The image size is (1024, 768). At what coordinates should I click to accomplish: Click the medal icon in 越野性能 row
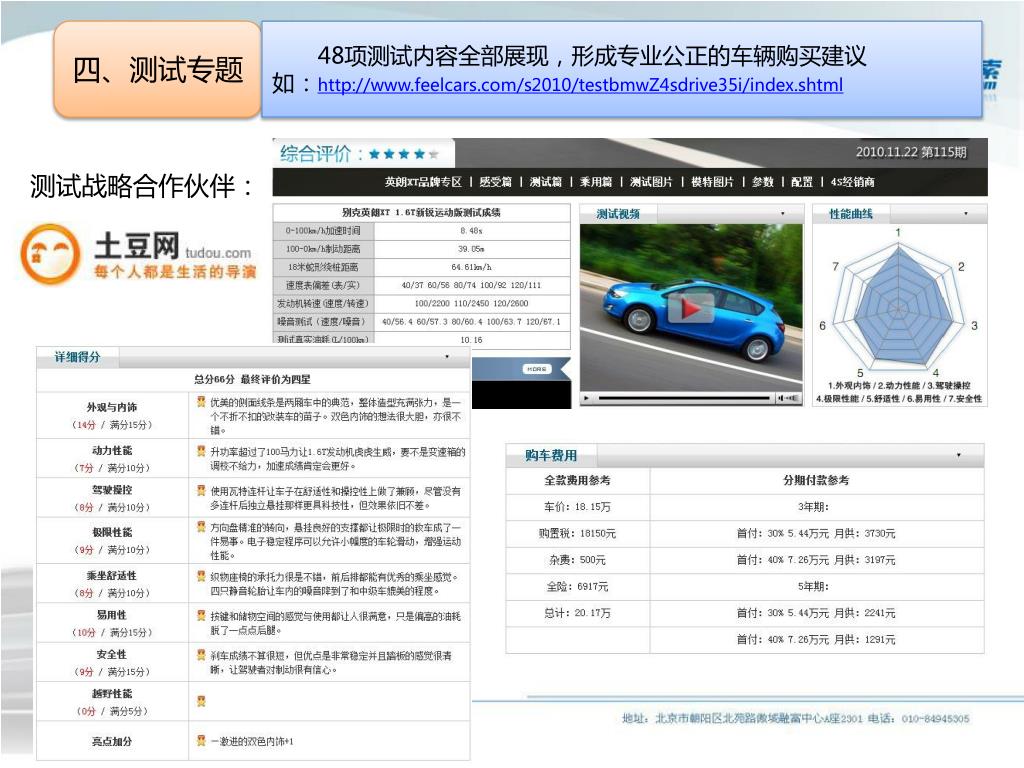point(201,701)
